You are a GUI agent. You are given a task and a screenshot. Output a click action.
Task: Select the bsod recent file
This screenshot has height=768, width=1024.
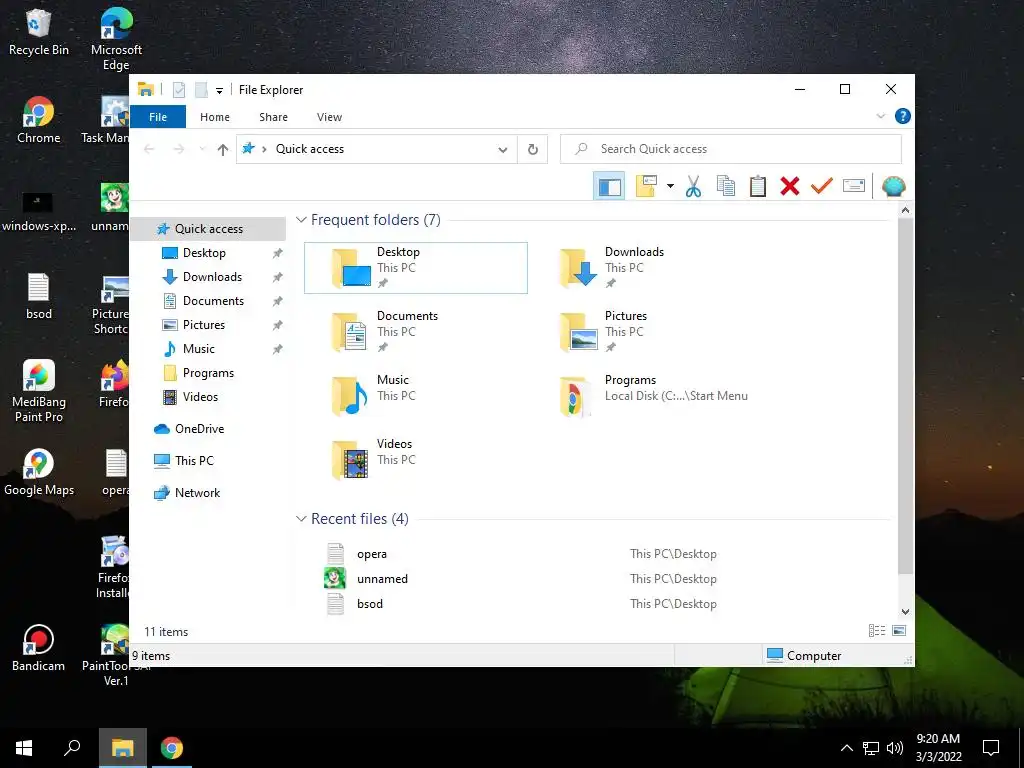coord(370,603)
